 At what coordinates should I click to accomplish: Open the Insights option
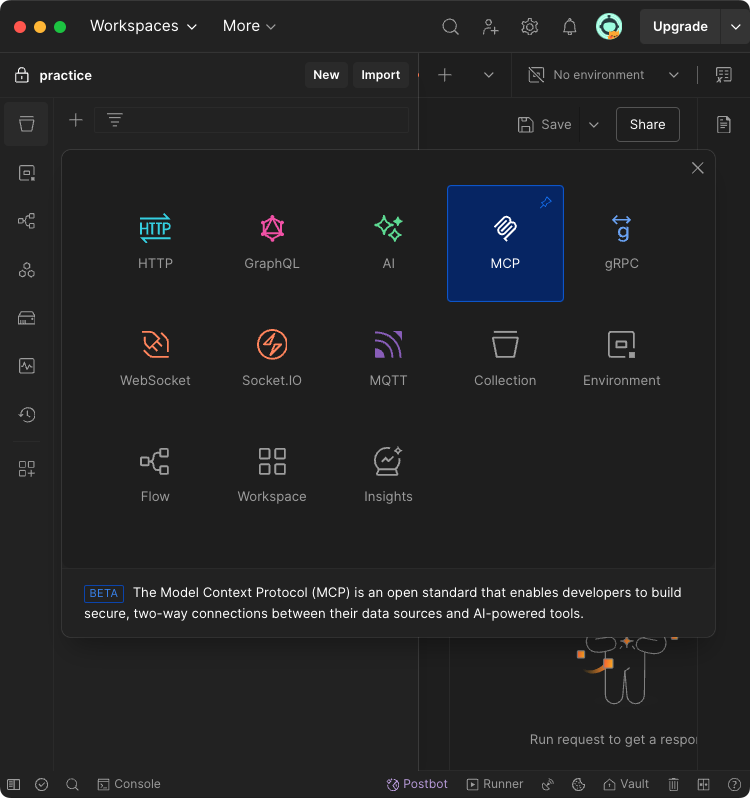pyautogui.click(x=388, y=476)
